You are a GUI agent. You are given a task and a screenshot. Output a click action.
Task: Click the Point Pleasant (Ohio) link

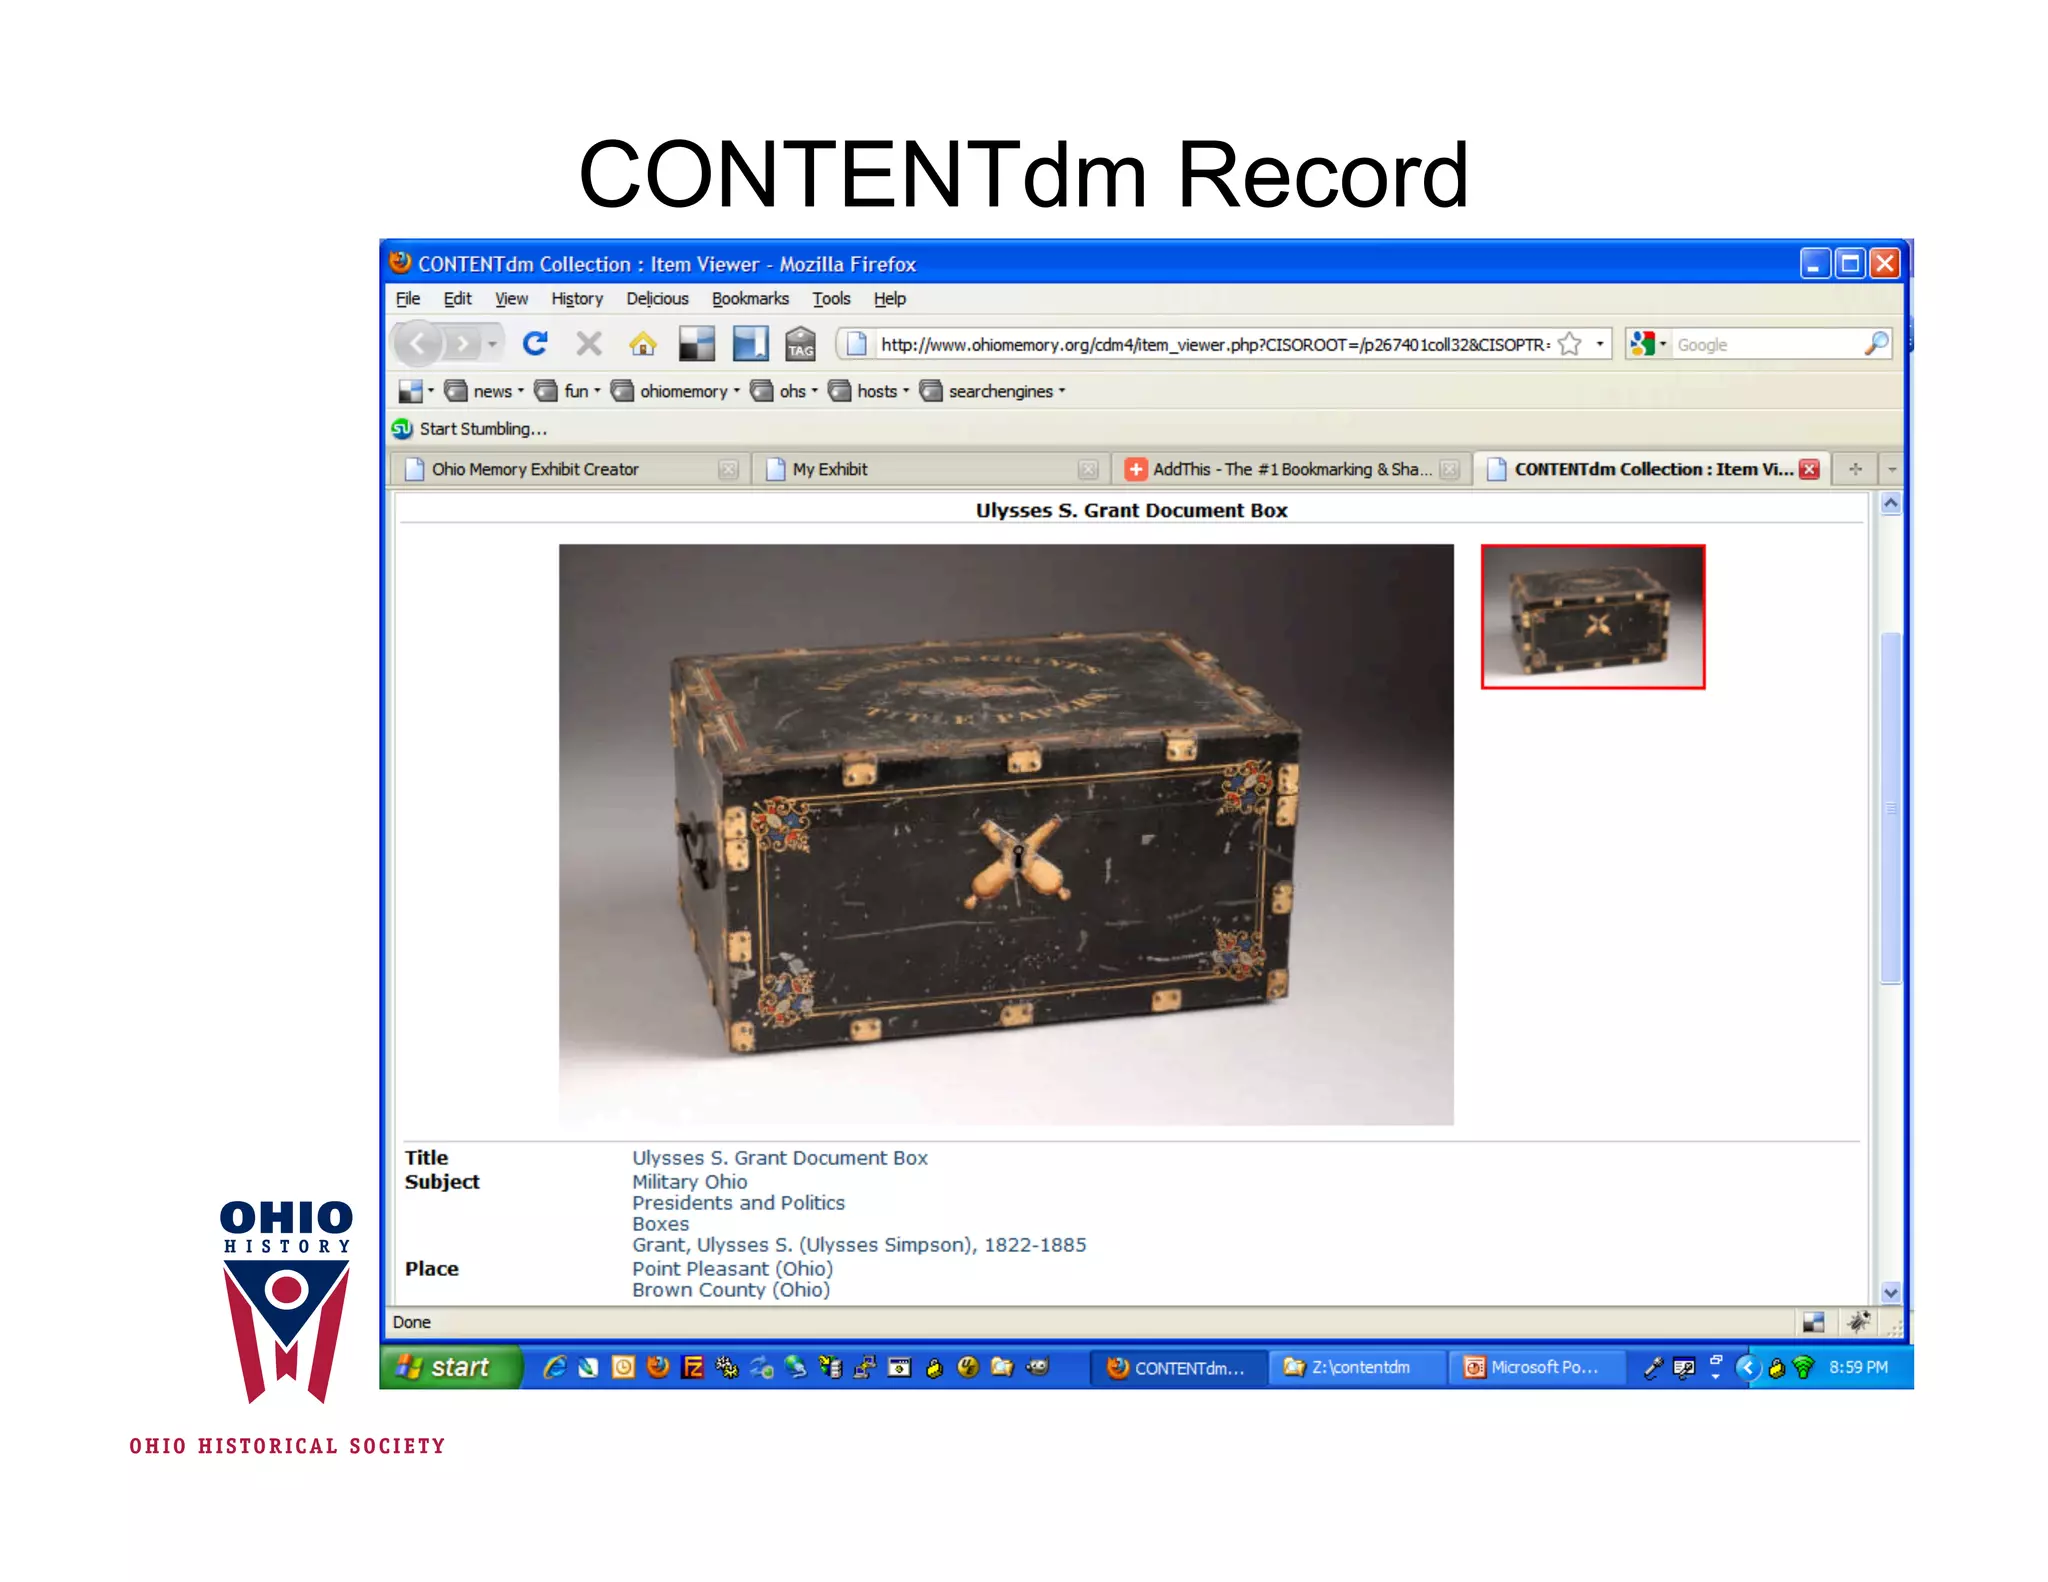732,1268
